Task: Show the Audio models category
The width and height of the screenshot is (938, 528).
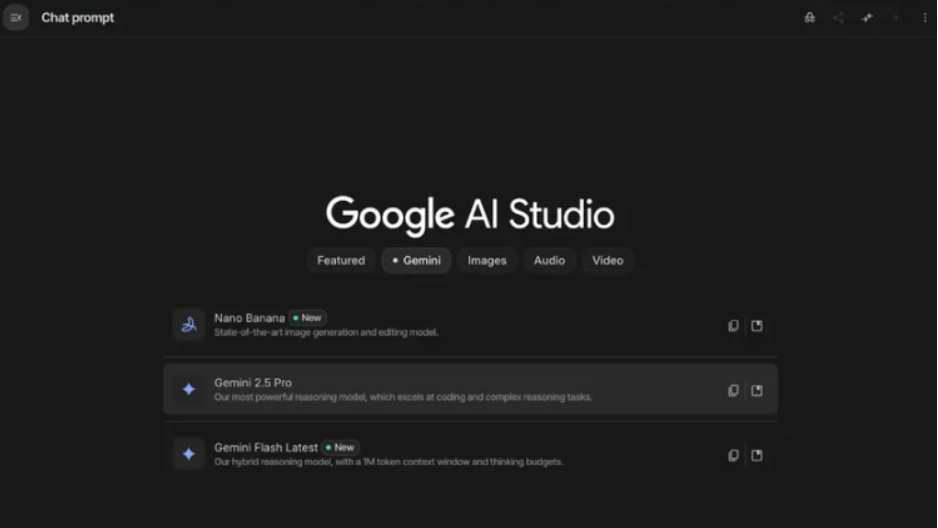Action: (x=549, y=260)
